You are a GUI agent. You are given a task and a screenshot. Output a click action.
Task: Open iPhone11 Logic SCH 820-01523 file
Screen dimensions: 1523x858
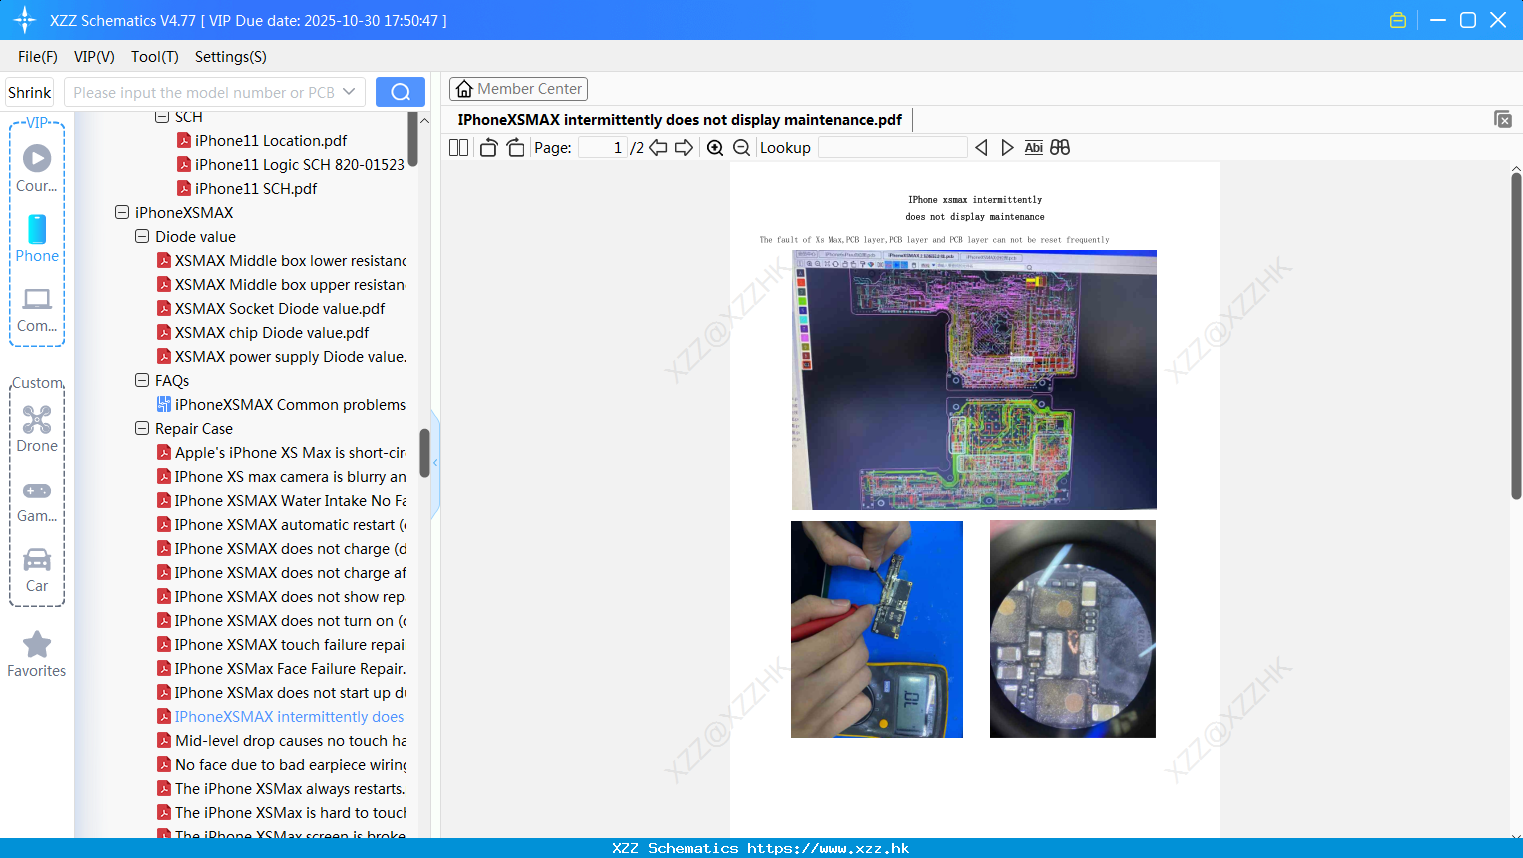tap(291, 165)
